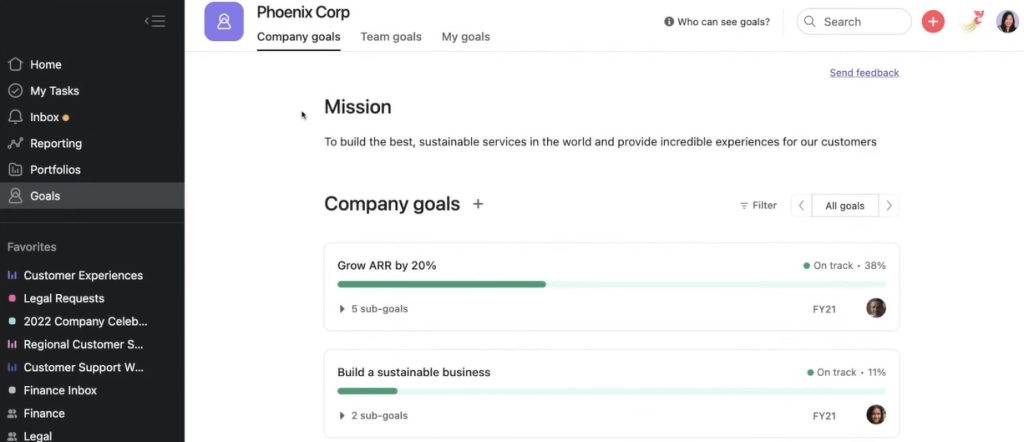
Task: Click the Home icon in the sidebar
Action: (15, 64)
